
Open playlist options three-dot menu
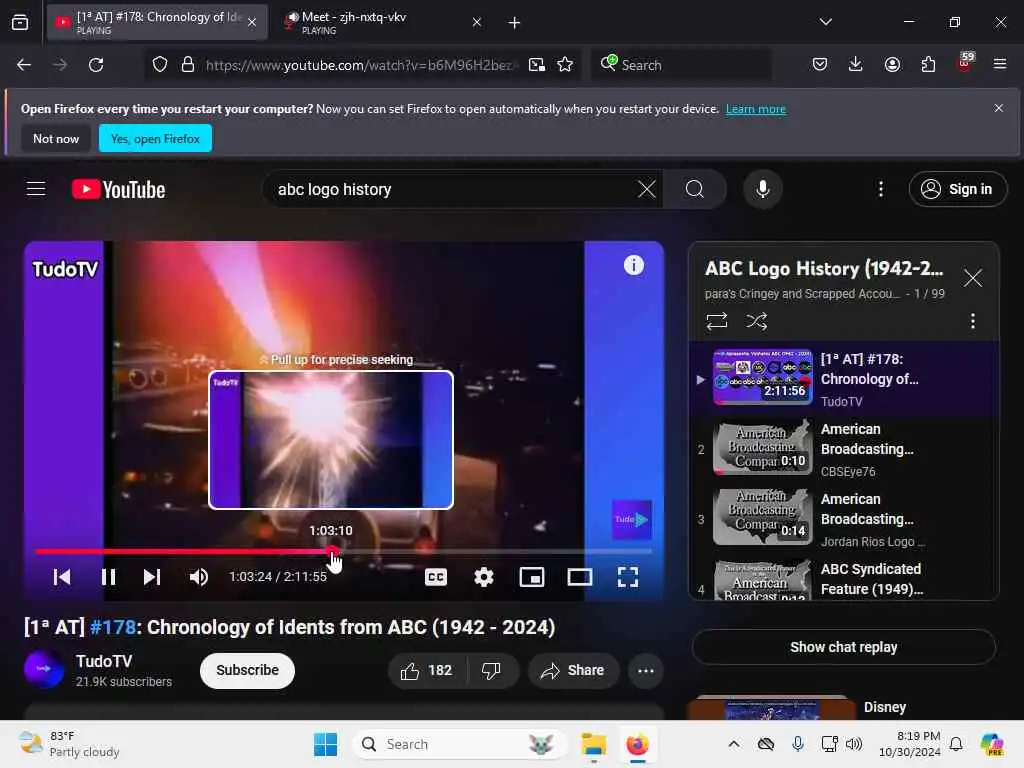(972, 321)
